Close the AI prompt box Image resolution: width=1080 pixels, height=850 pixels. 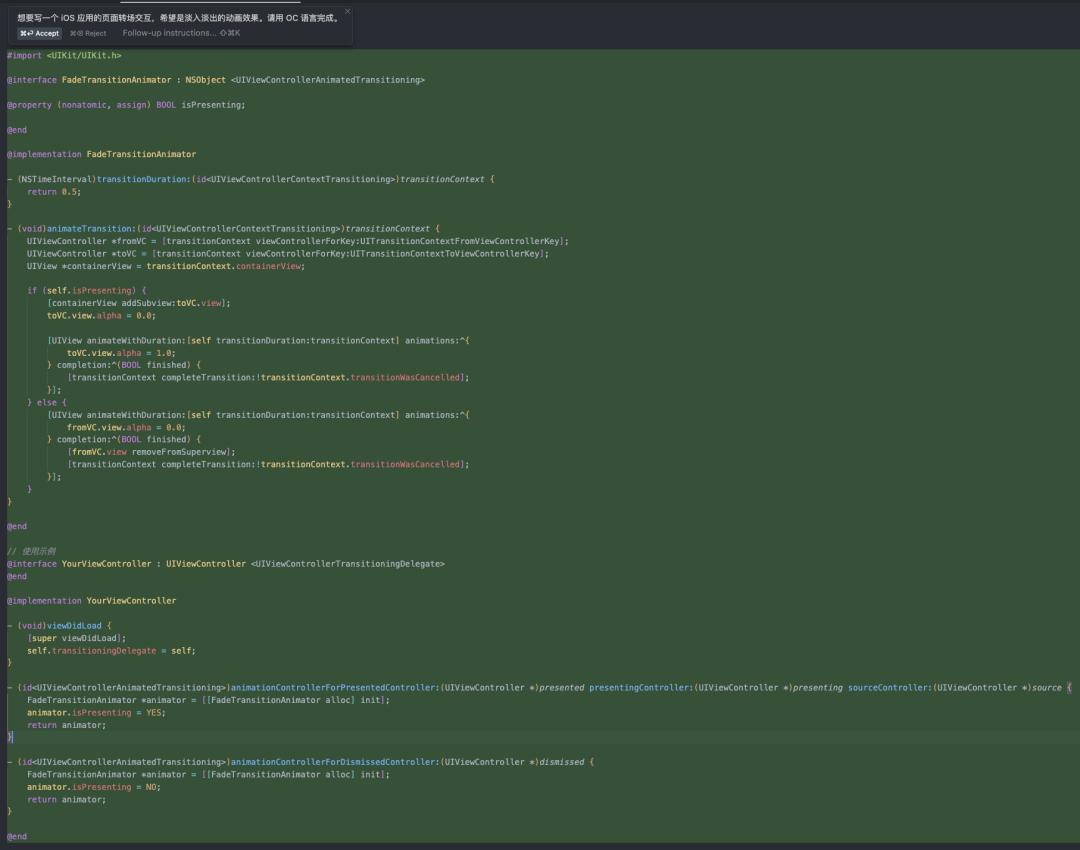click(347, 12)
